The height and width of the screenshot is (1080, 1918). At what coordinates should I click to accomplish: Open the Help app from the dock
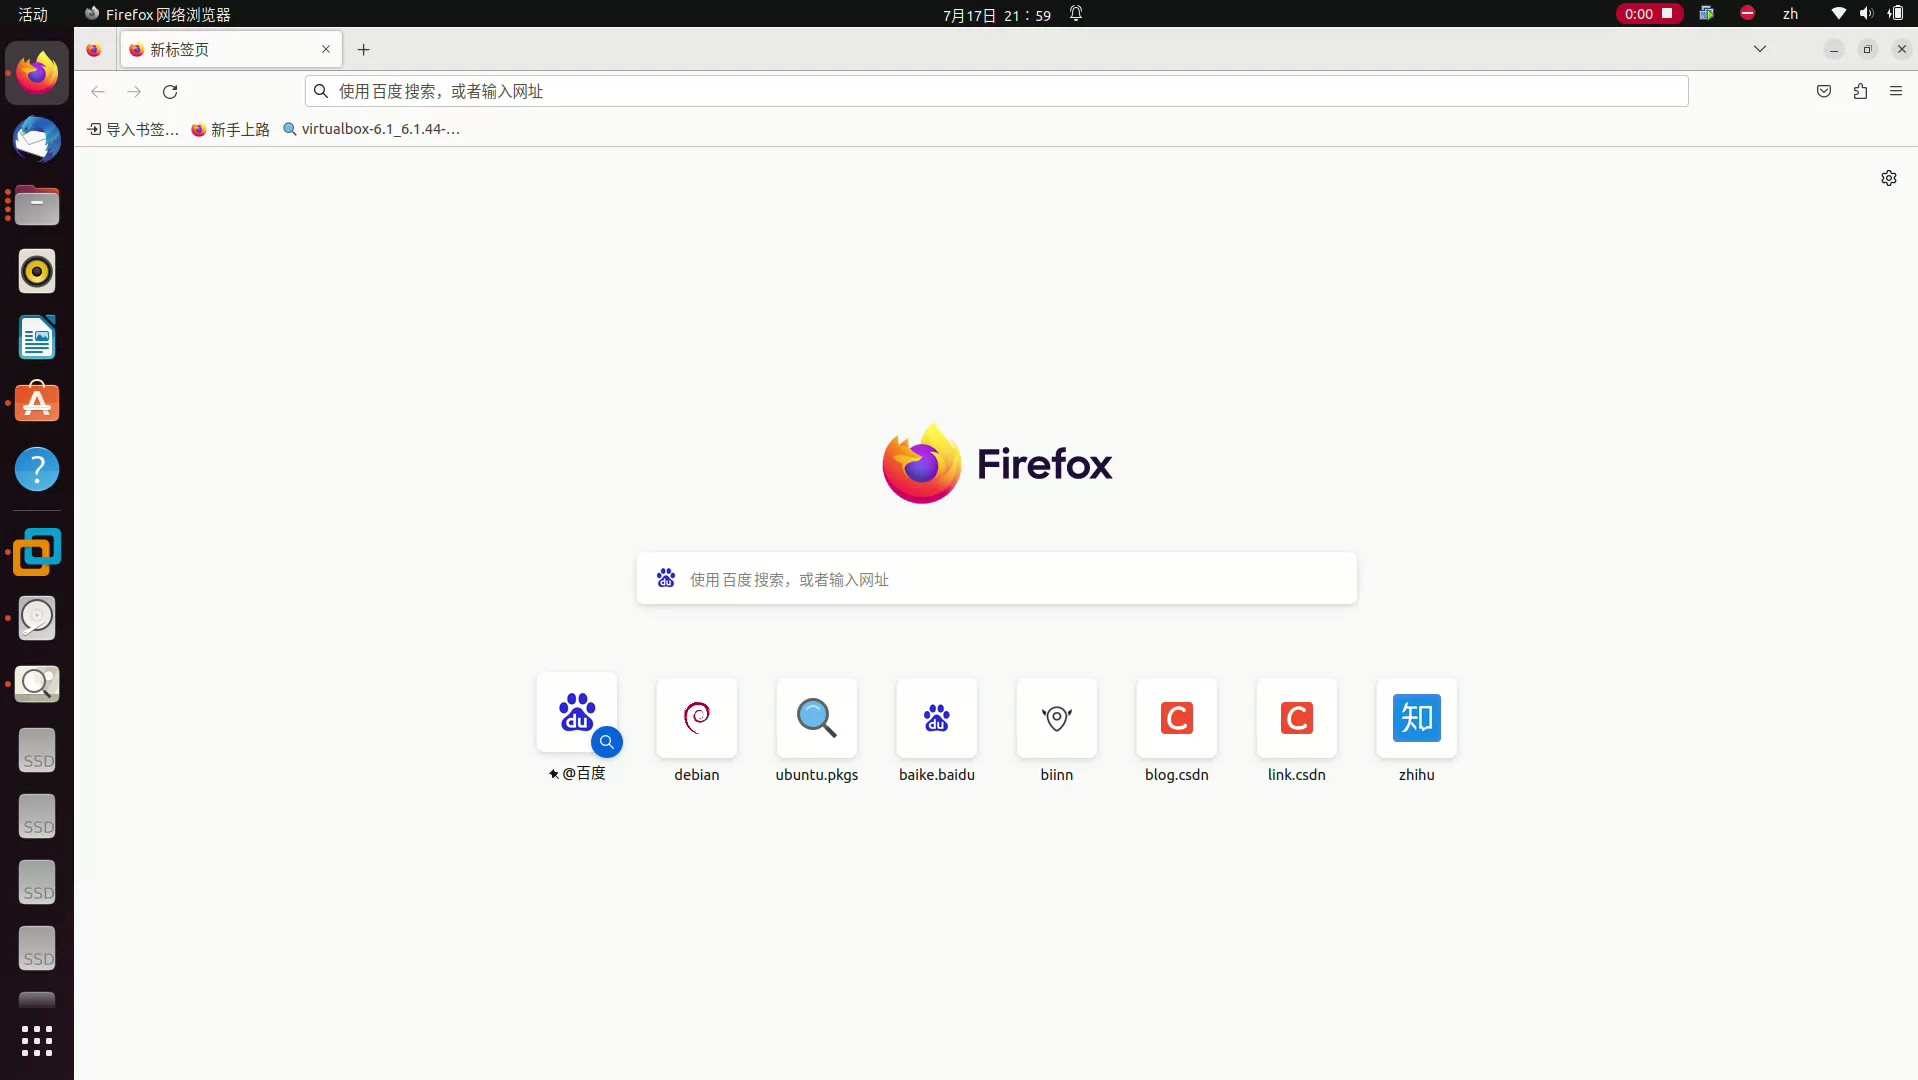36,469
